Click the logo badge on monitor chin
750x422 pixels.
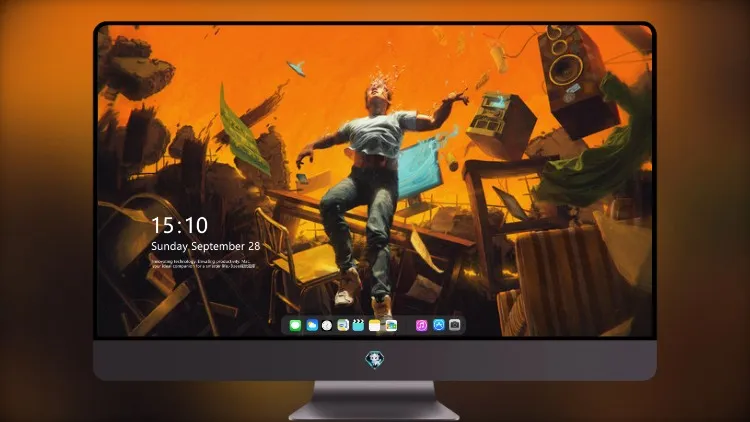[375, 360]
